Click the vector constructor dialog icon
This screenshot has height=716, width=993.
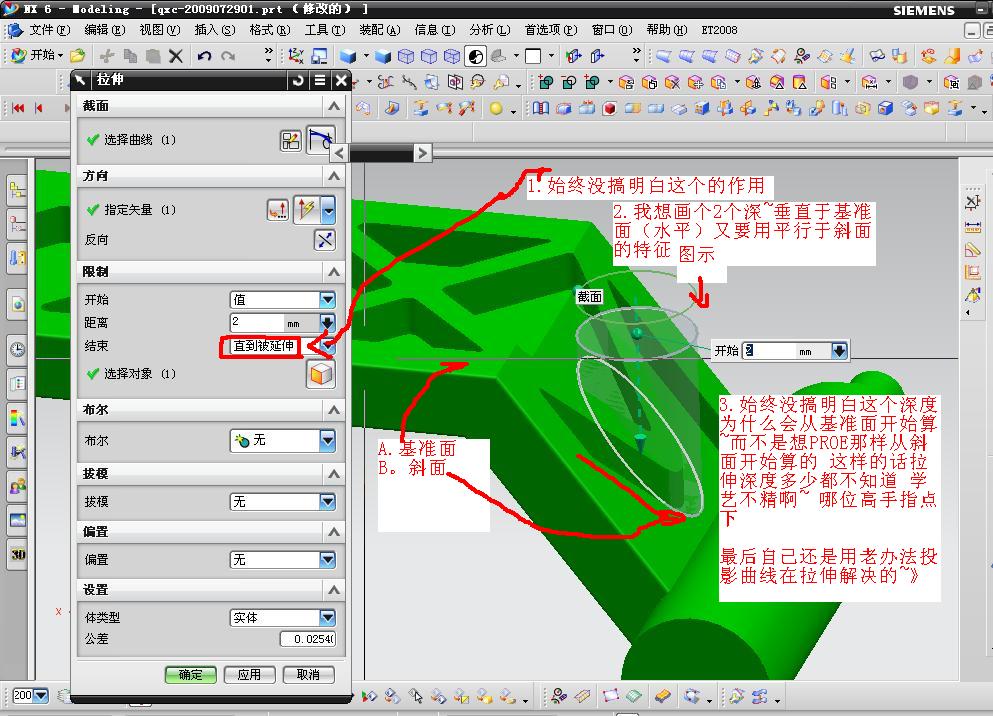click(x=277, y=210)
